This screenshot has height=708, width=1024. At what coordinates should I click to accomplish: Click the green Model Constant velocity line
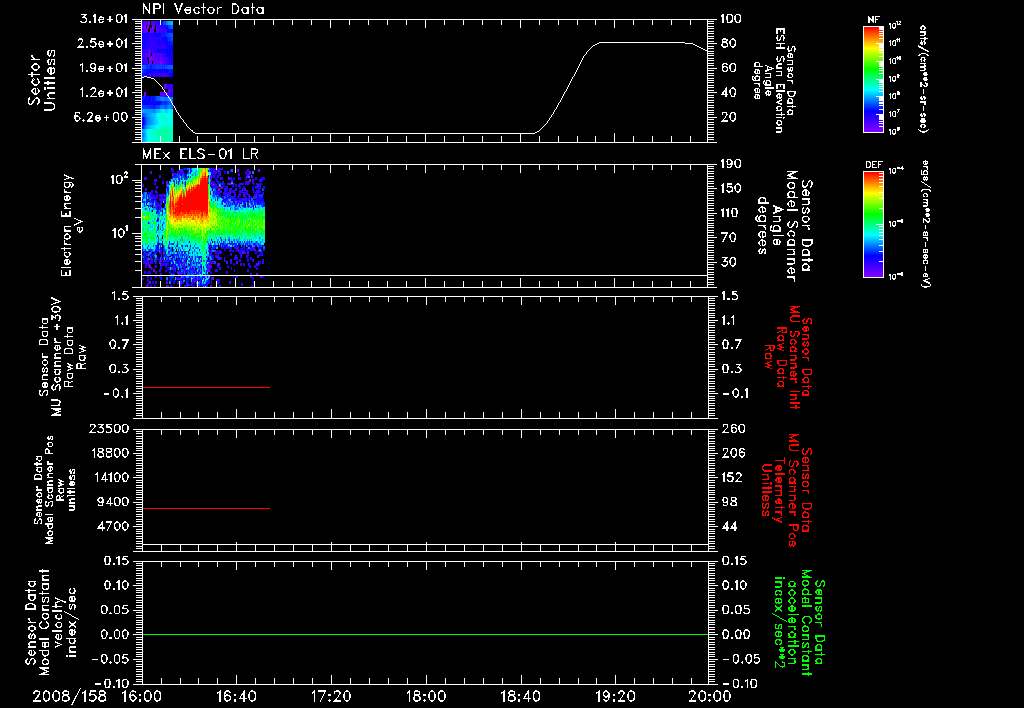[x=425, y=634]
